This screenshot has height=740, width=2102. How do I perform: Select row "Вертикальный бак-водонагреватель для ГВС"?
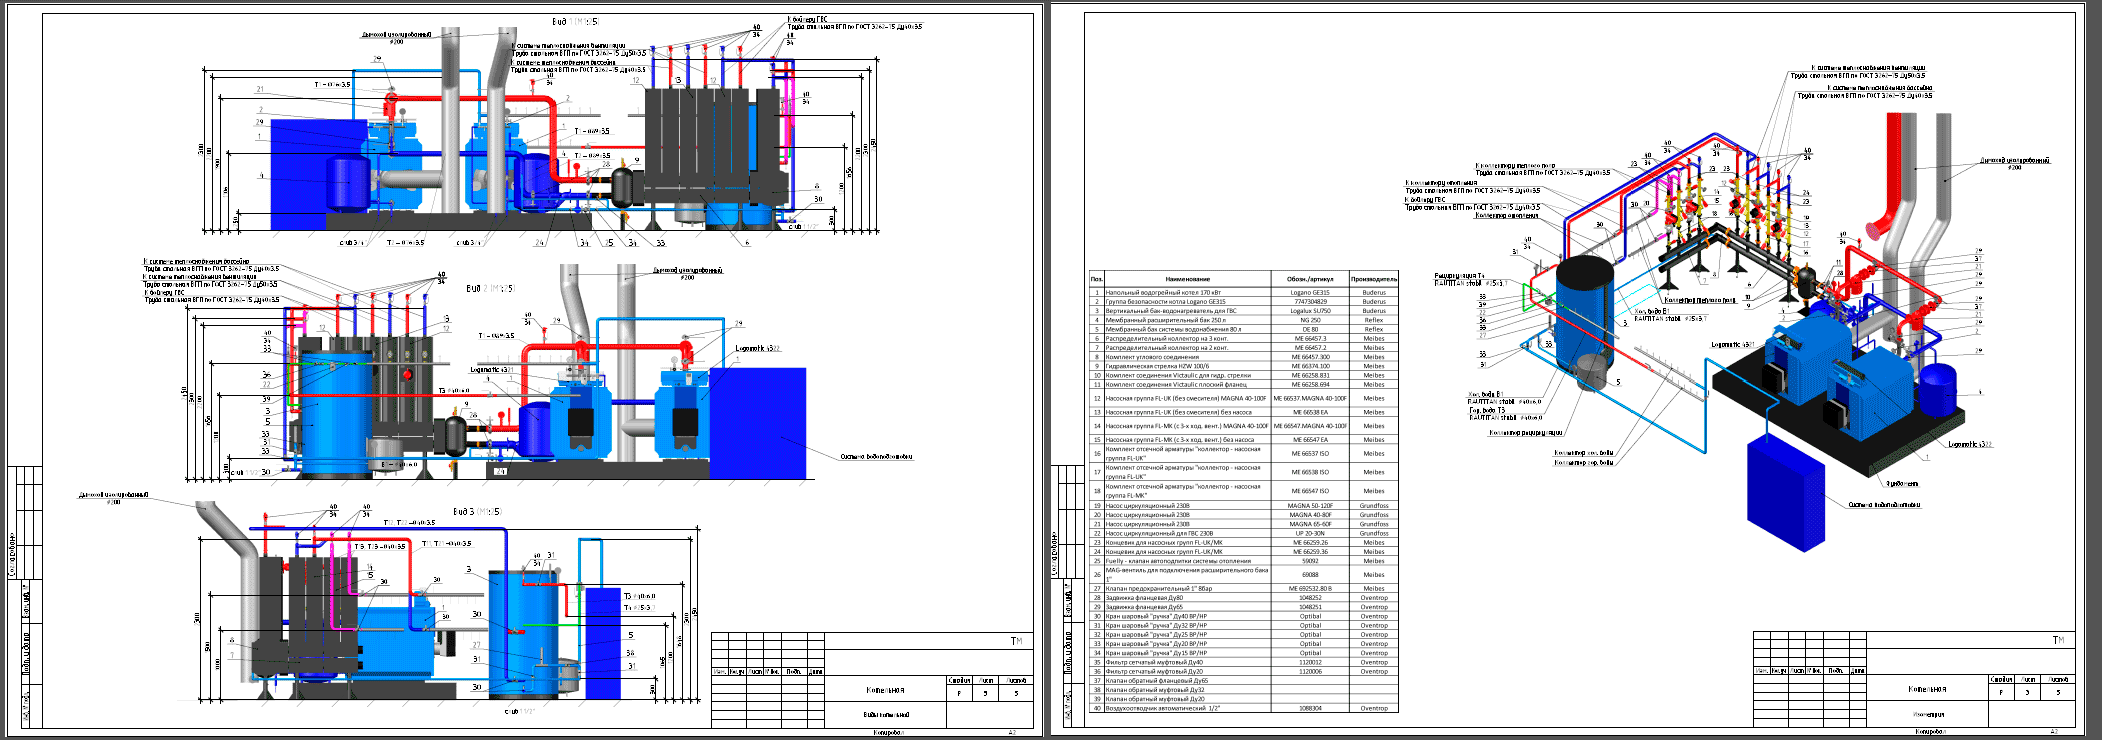pyautogui.click(x=1244, y=311)
